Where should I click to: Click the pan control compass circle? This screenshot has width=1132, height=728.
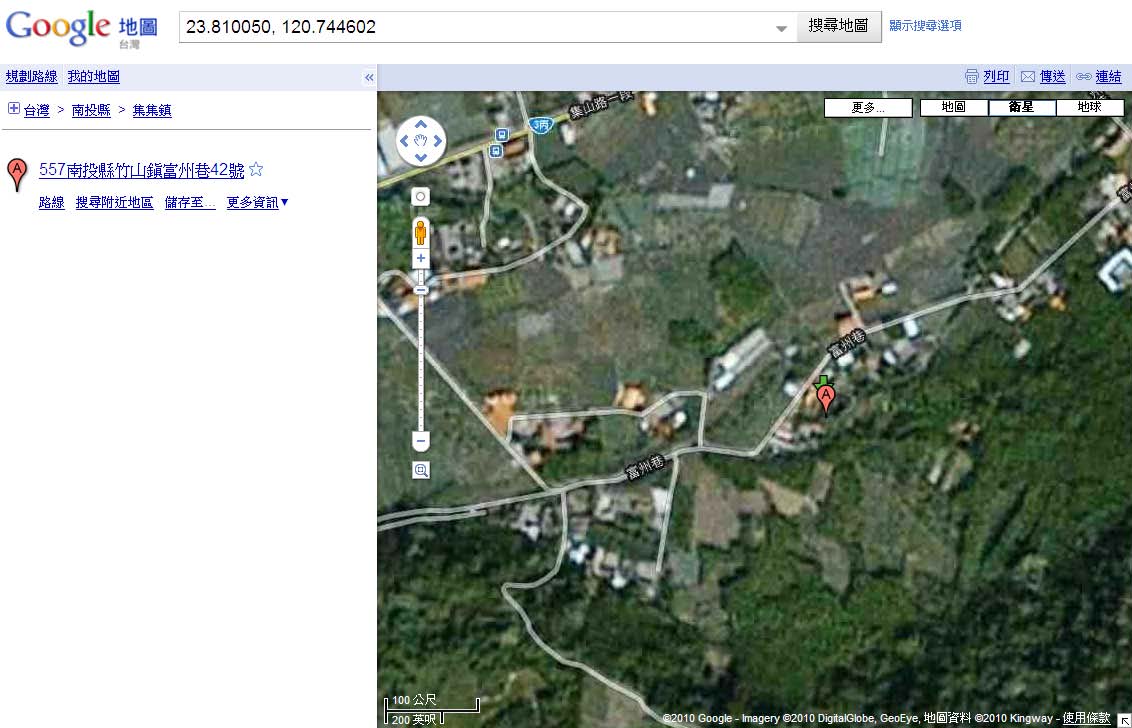pos(421,141)
